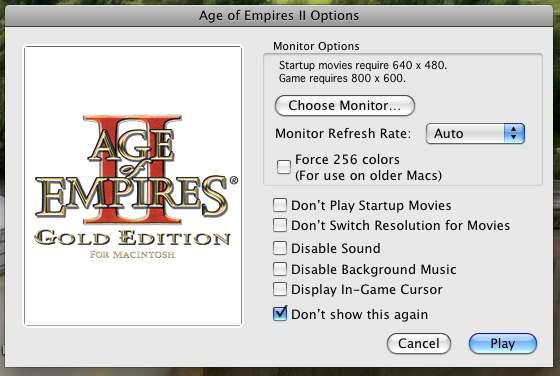Click the Monitor Options group label
Viewport: 560px width, 376px height.
pos(316,46)
